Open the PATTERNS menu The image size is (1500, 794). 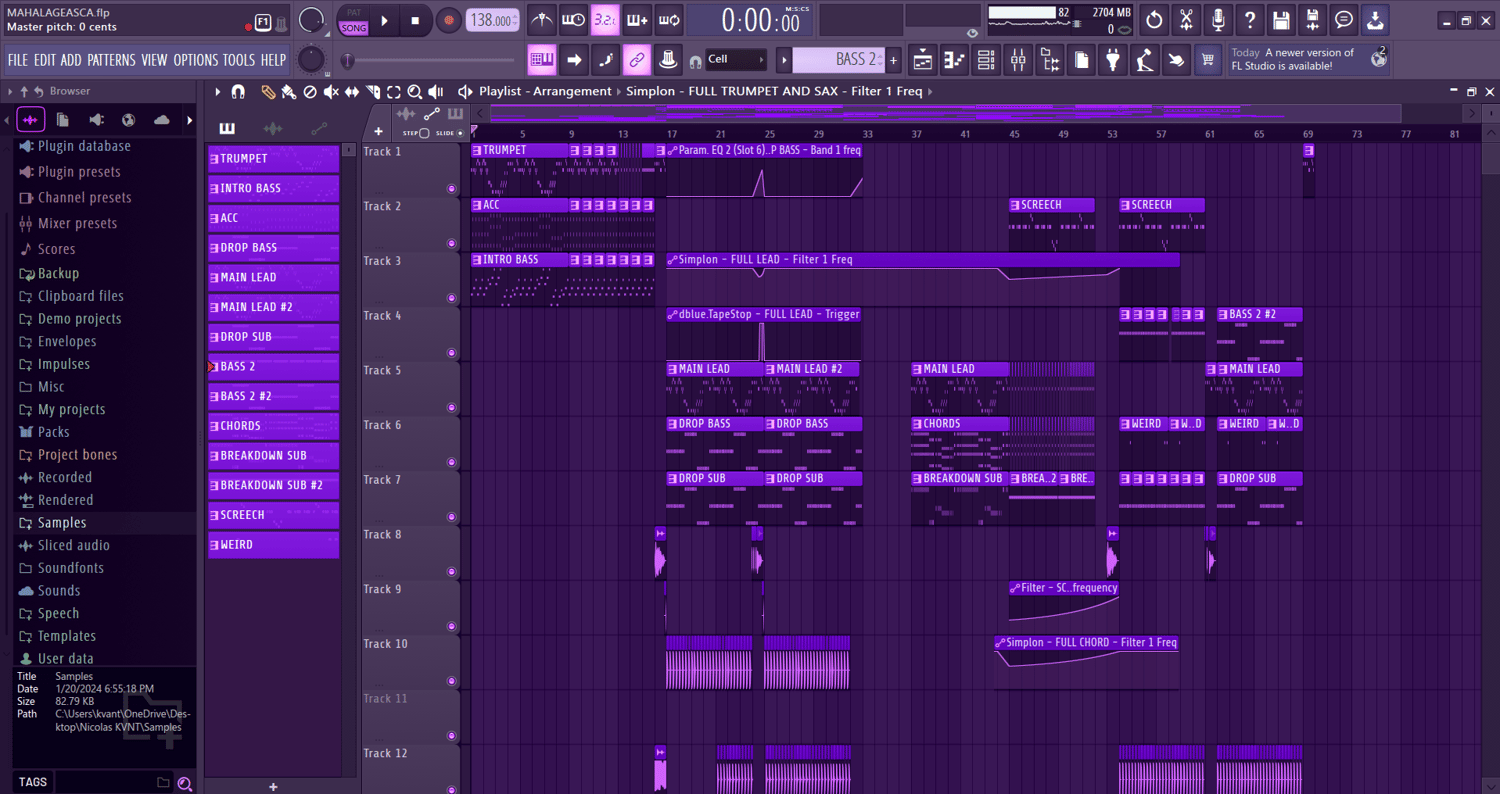(111, 60)
